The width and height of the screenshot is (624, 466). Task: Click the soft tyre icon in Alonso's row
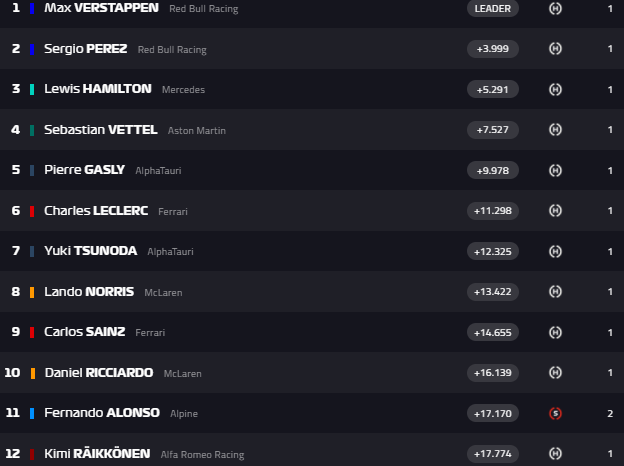click(555, 413)
